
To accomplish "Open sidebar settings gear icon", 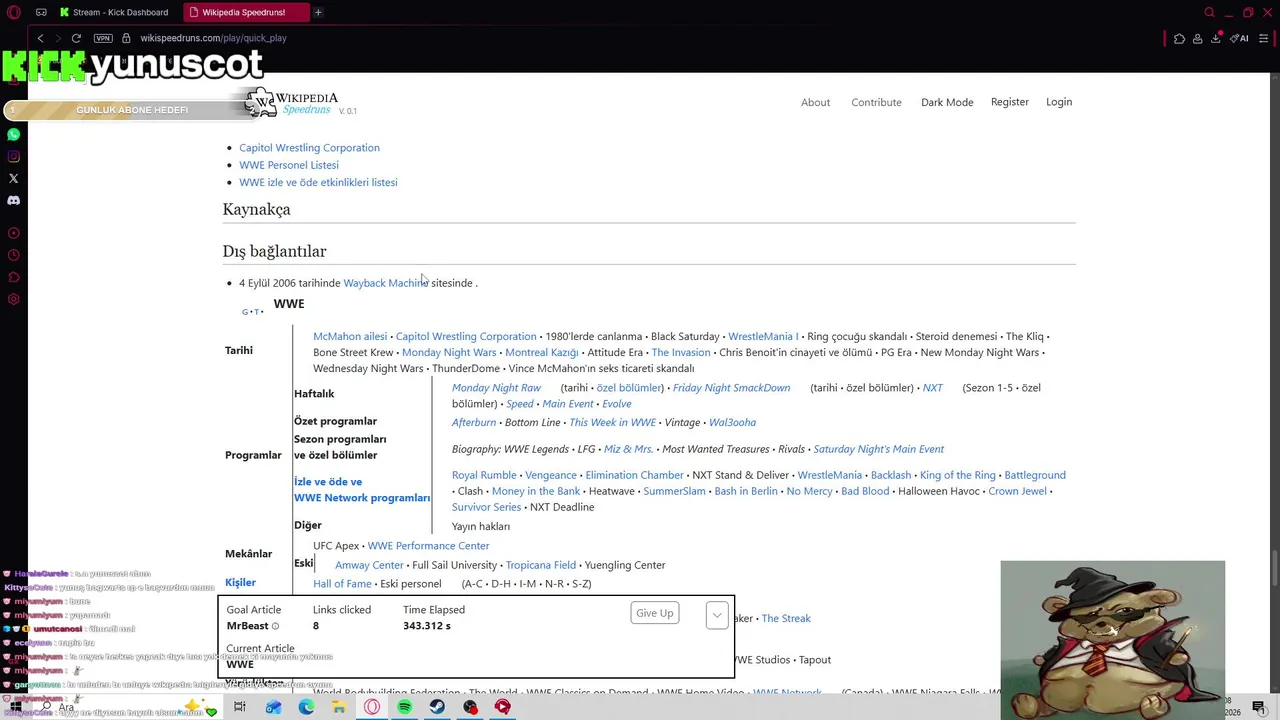I will coord(14,299).
